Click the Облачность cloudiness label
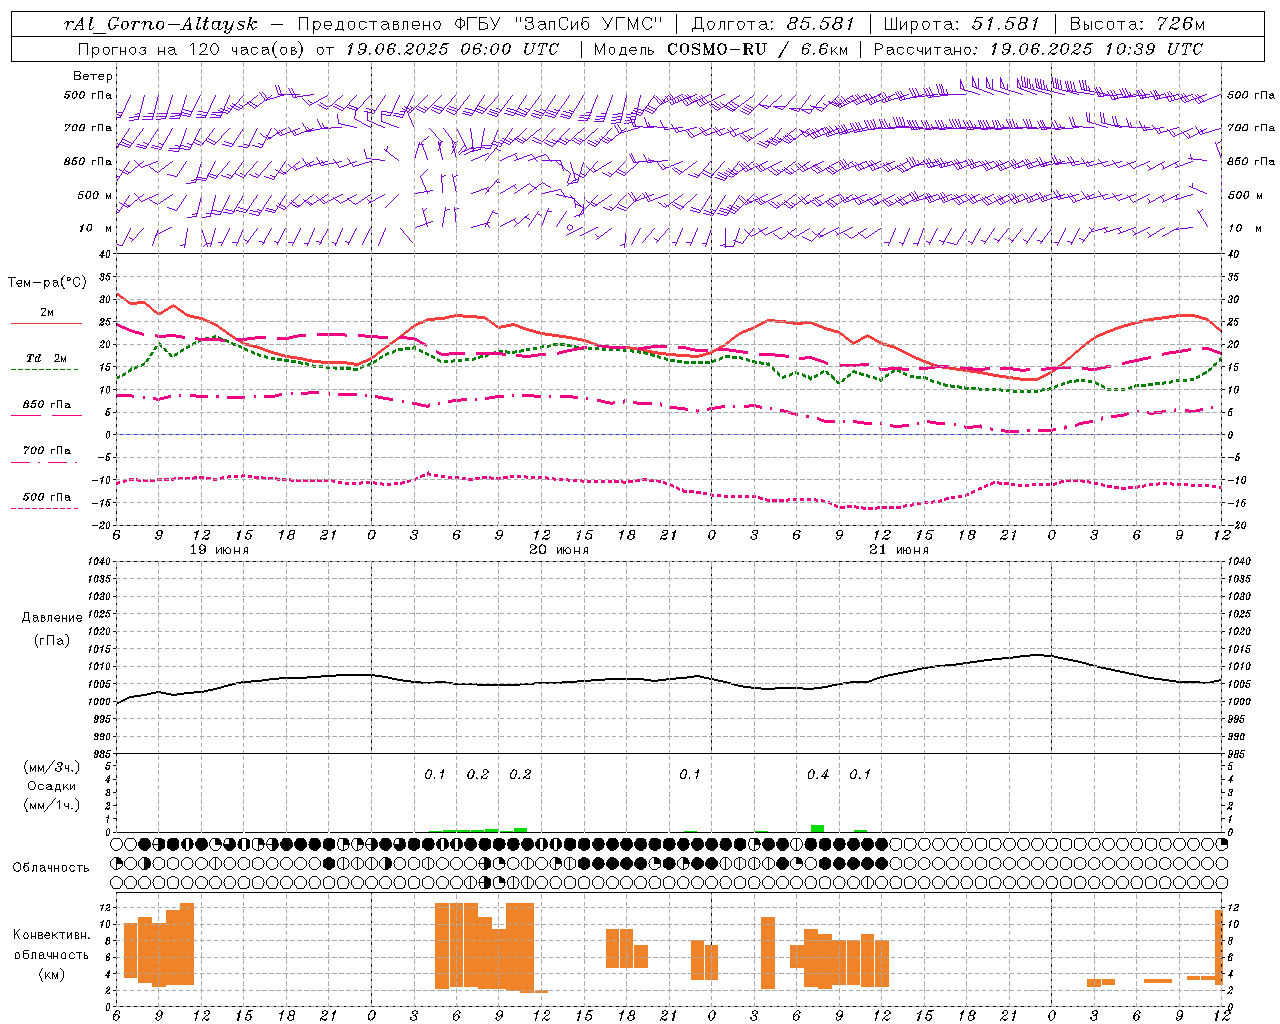Viewport: 1280px width, 1024px height. (51, 868)
